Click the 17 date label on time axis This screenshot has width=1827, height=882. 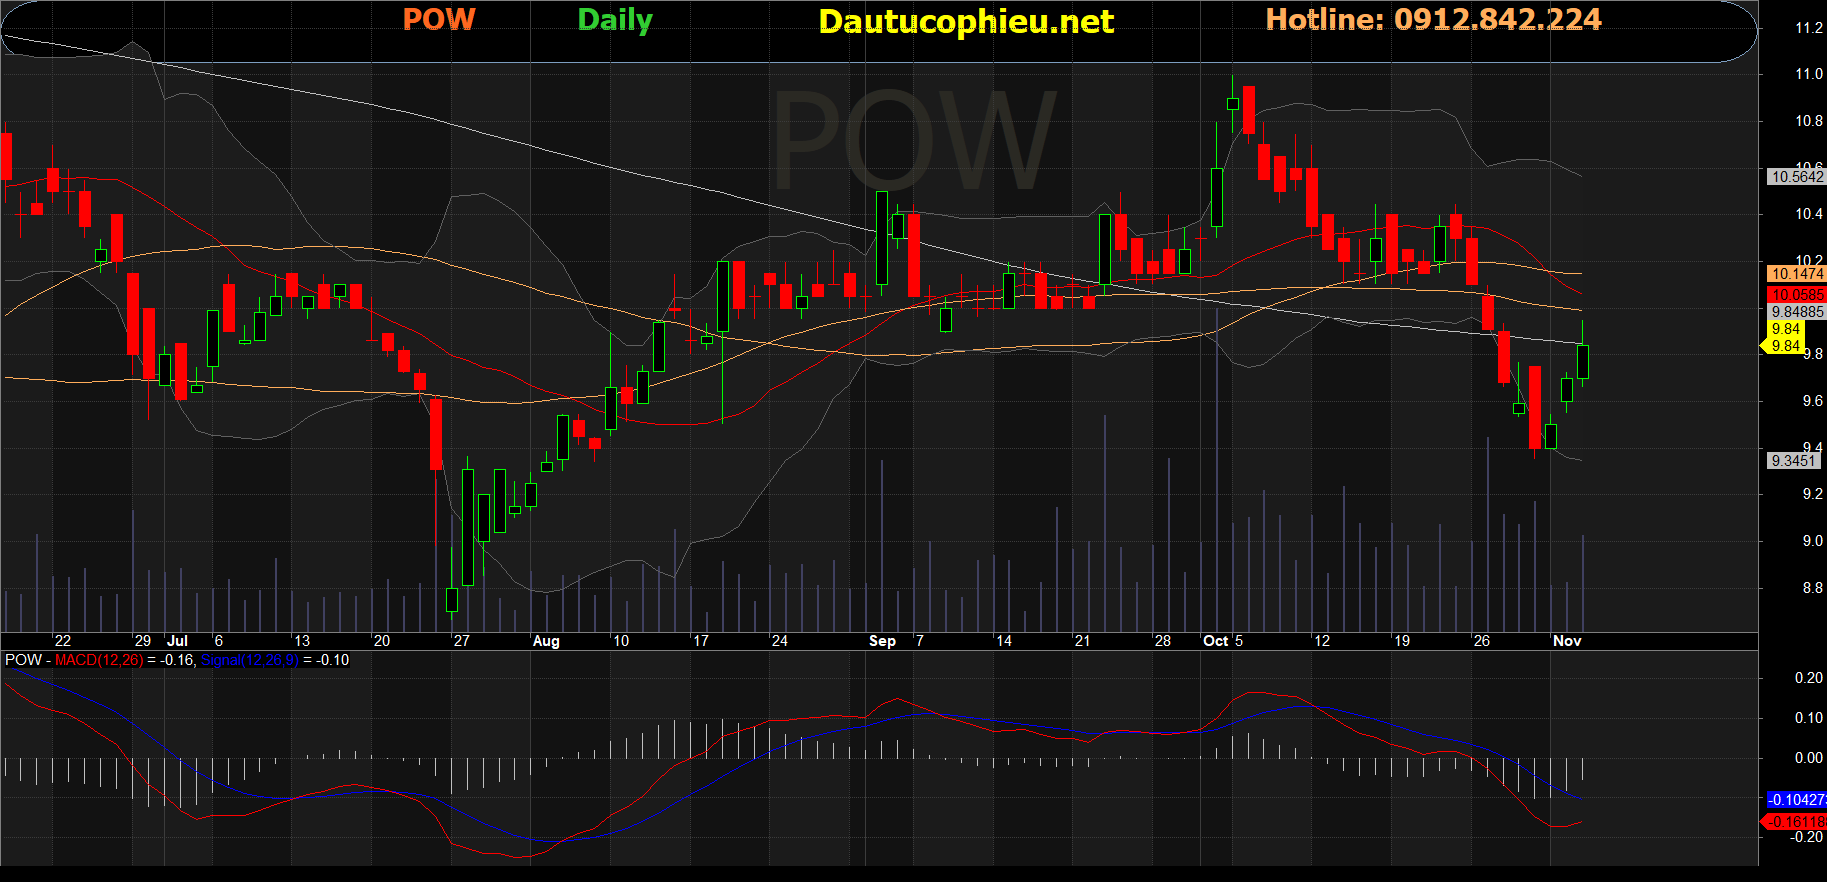(x=701, y=641)
